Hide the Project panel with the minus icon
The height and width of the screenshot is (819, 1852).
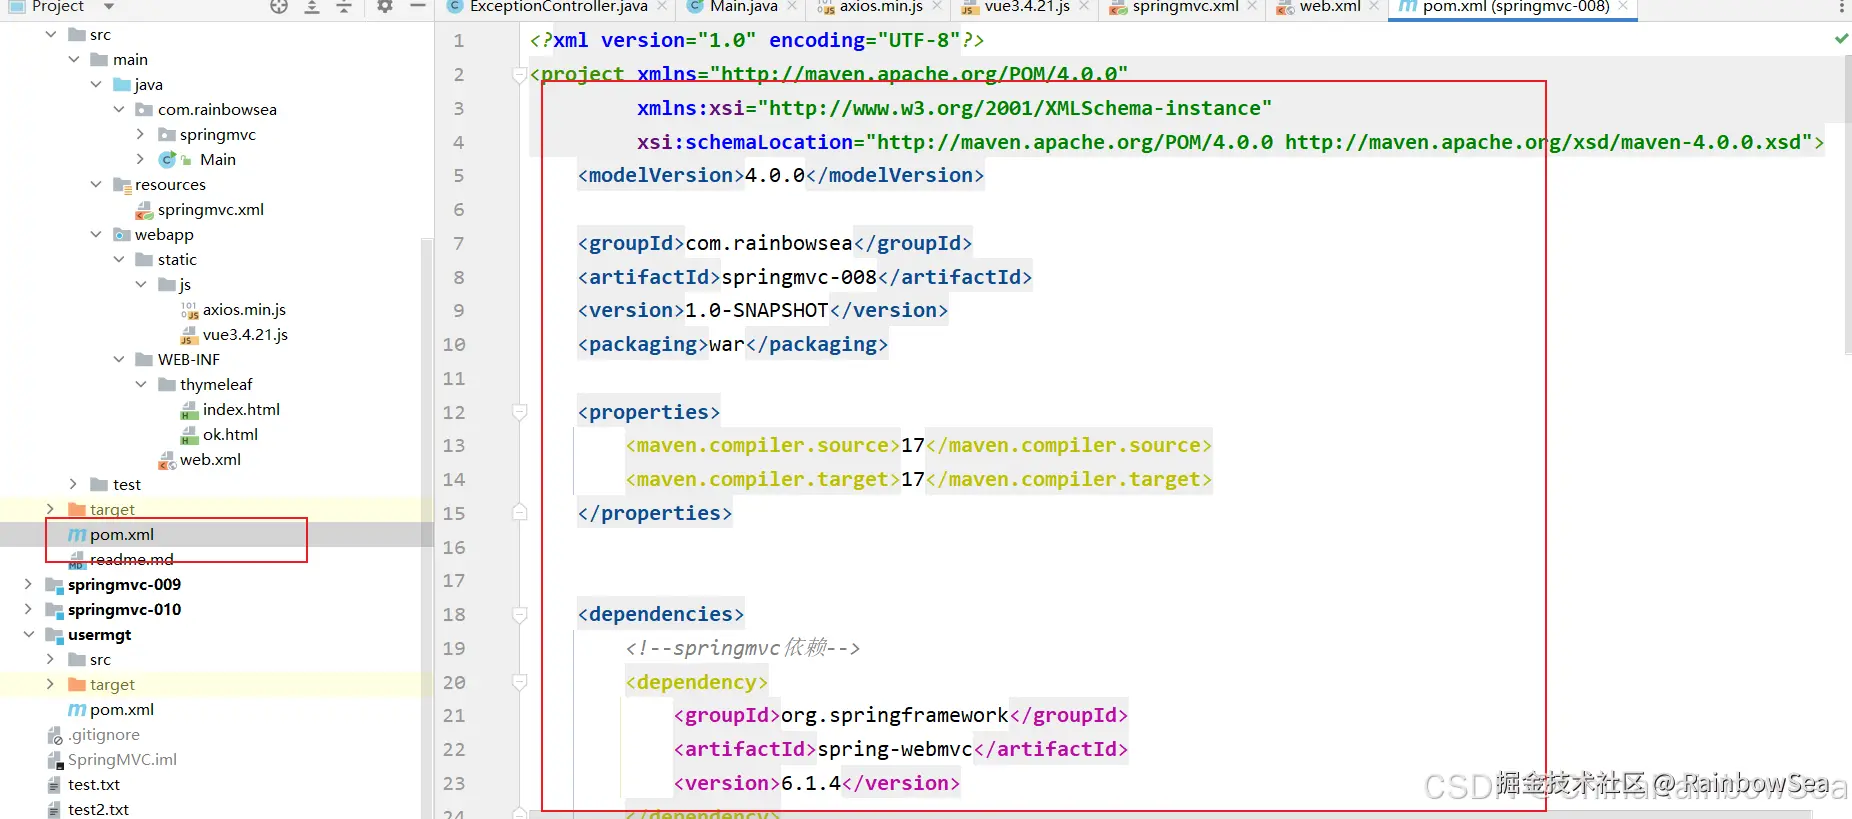click(x=418, y=7)
